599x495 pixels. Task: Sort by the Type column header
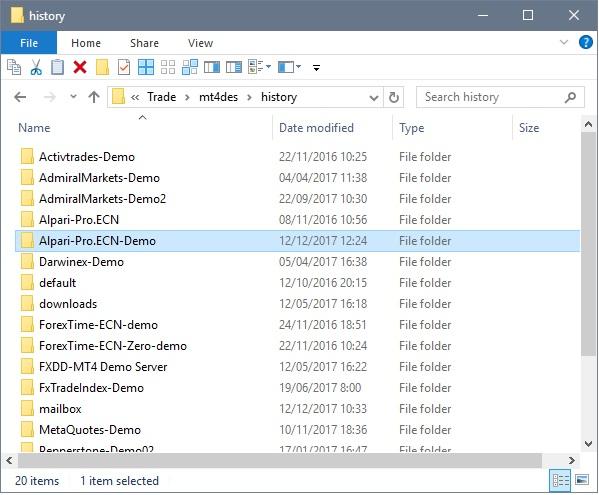[411, 128]
